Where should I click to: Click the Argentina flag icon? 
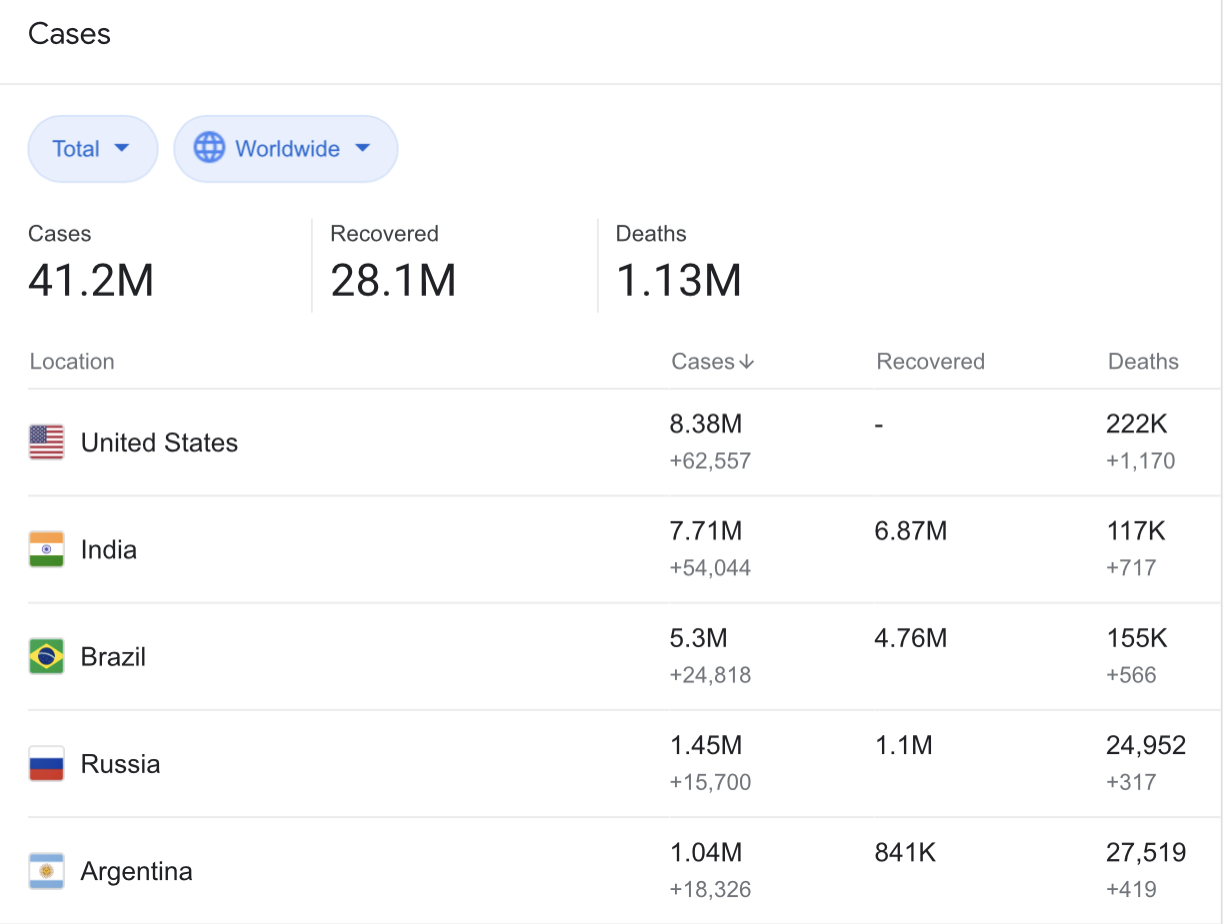(46, 871)
